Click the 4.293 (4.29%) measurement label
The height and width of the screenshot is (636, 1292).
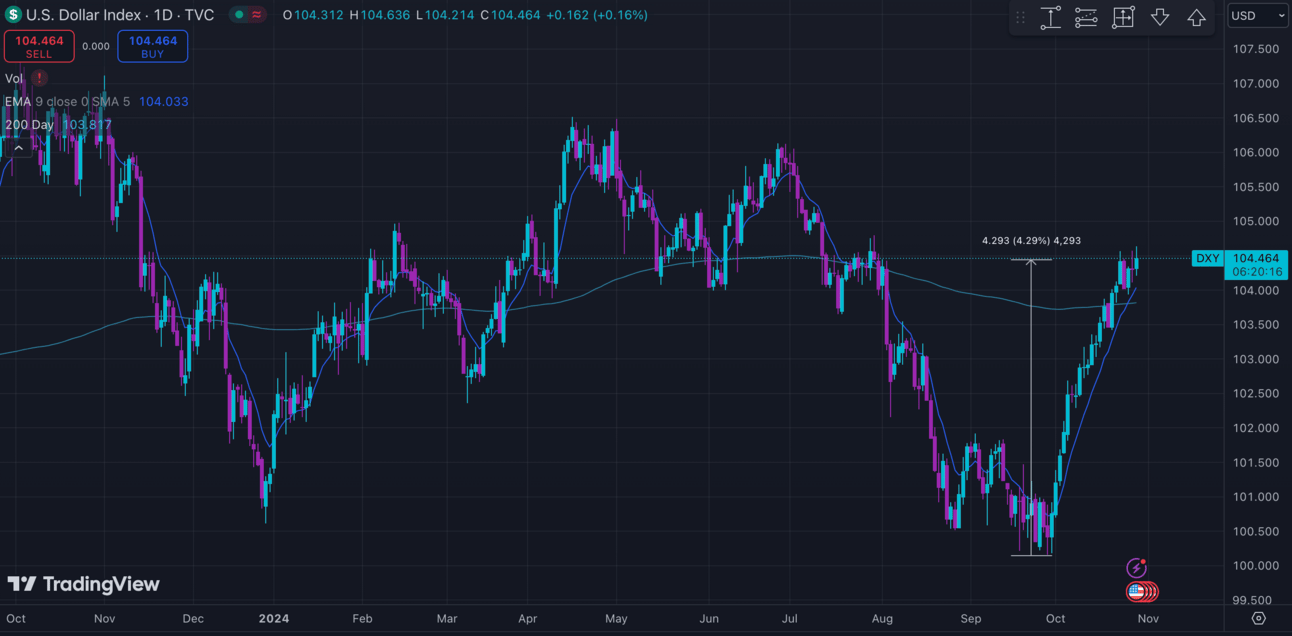[1031, 241]
